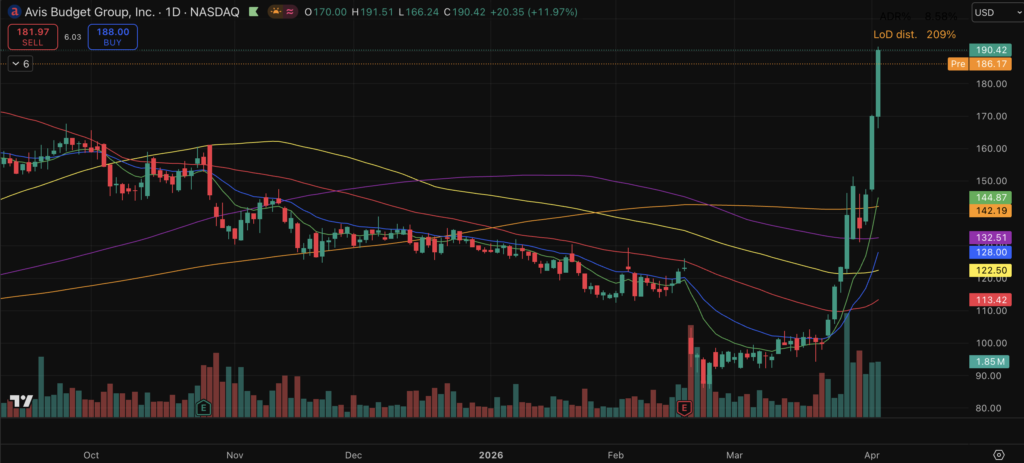Screen dimensions: 1024x463
Task: Expand the collapsed indicators legend showing 6
Action: pos(21,63)
